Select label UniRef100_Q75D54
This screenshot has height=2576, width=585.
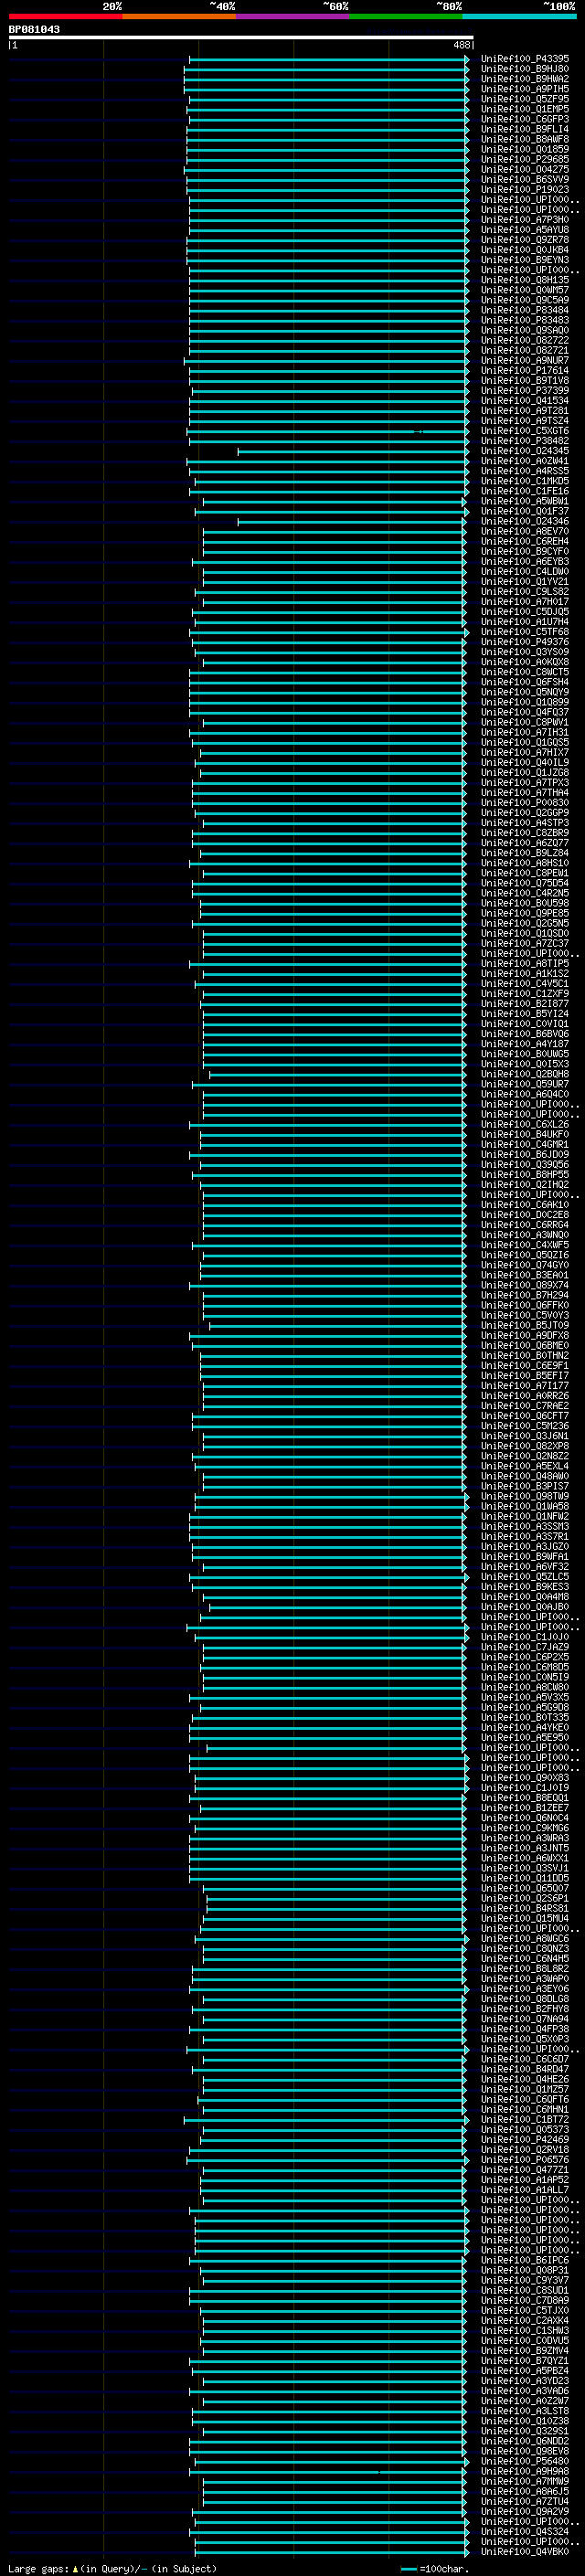(x=525, y=883)
